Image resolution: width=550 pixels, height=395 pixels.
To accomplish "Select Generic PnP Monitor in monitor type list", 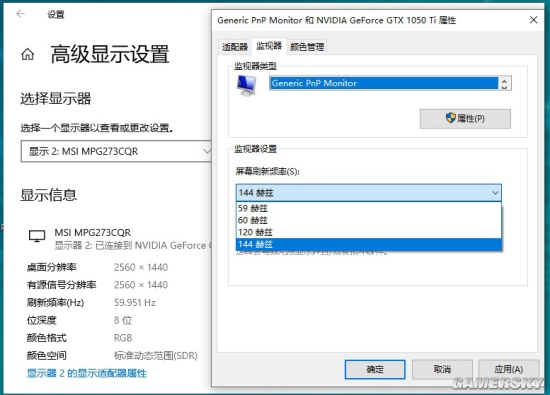I will coord(384,83).
